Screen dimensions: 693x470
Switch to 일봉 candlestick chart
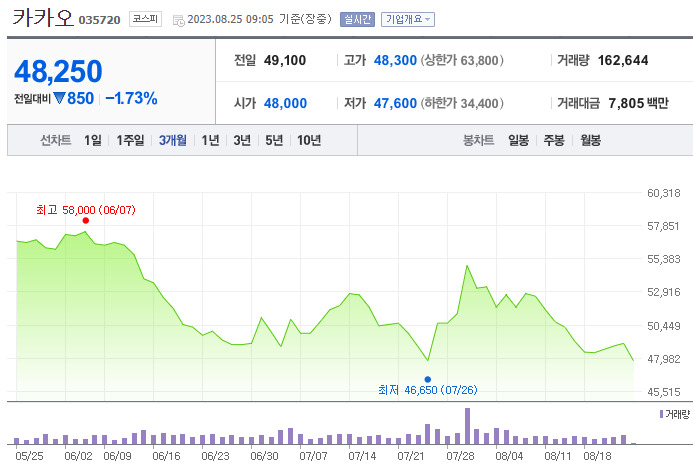click(x=518, y=140)
